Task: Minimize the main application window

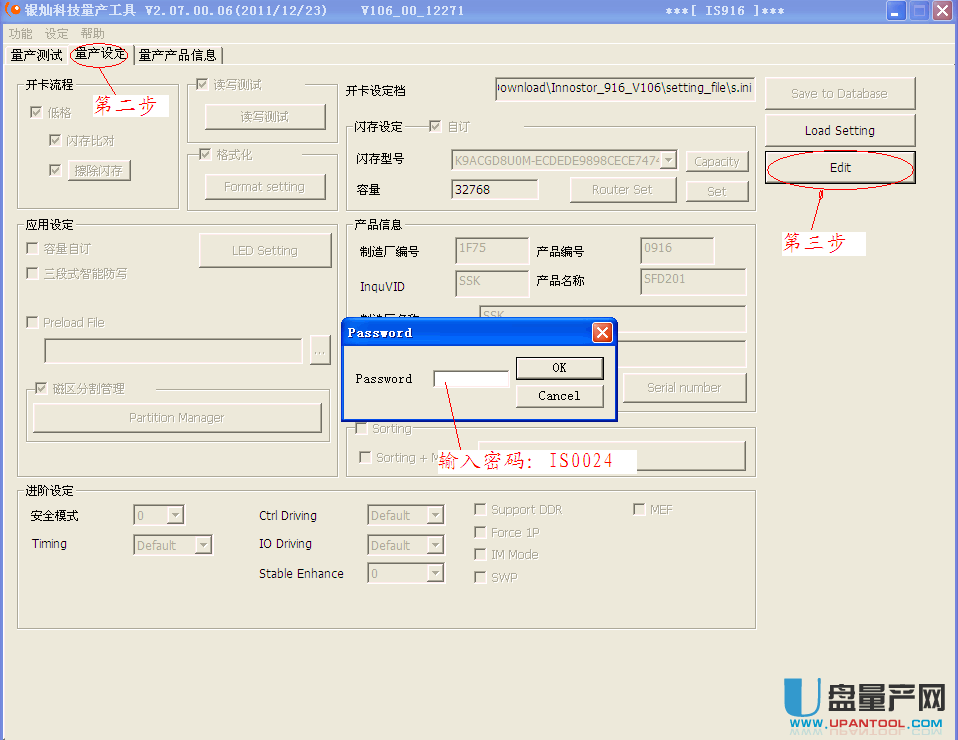Action: pyautogui.click(x=896, y=11)
